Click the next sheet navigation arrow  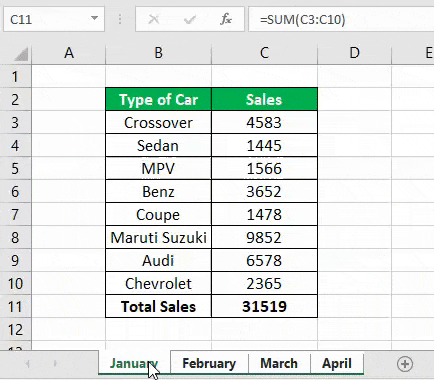click(x=55, y=364)
